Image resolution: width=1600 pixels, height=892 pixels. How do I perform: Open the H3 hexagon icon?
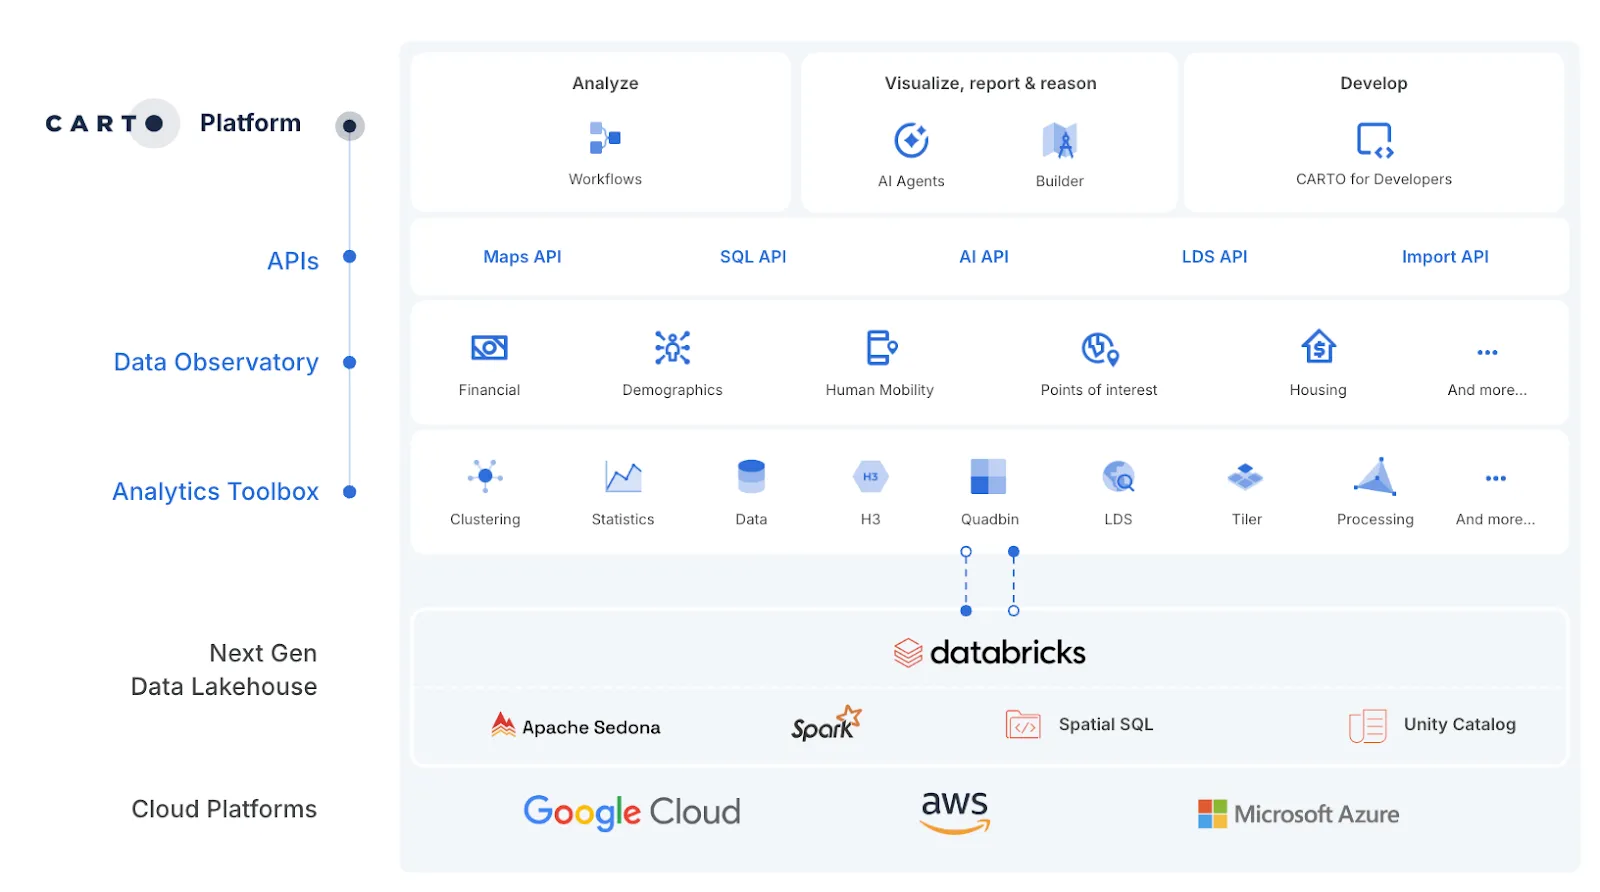(x=870, y=477)
